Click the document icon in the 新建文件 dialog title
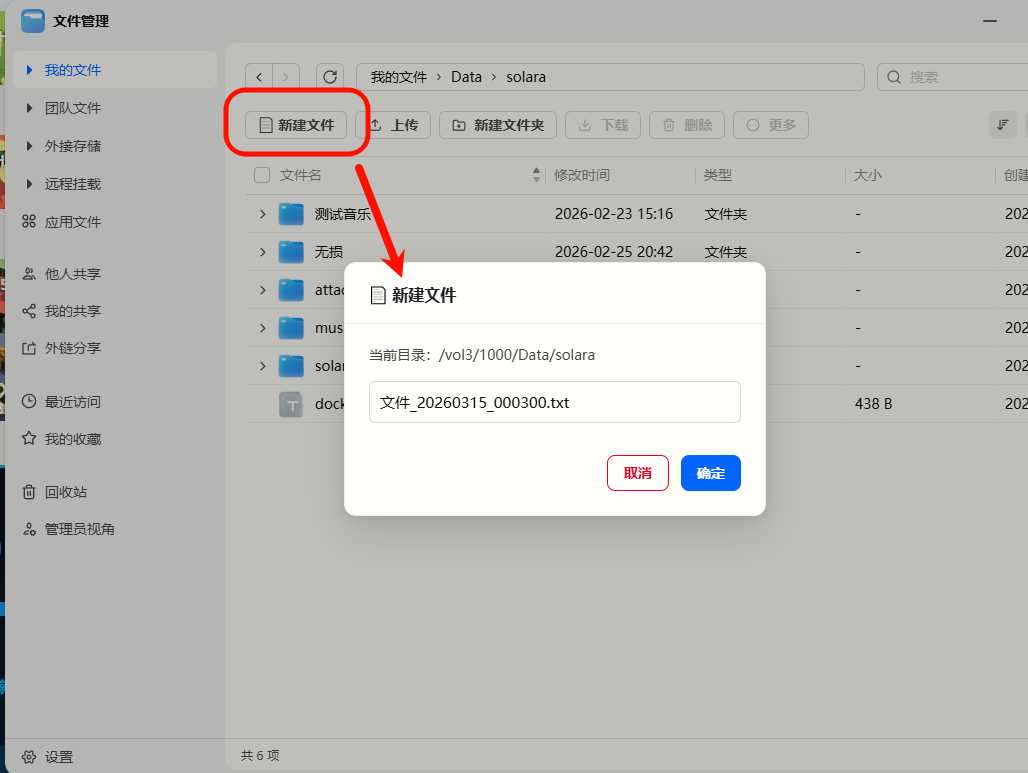1028x773 pixels. [378, 295]
